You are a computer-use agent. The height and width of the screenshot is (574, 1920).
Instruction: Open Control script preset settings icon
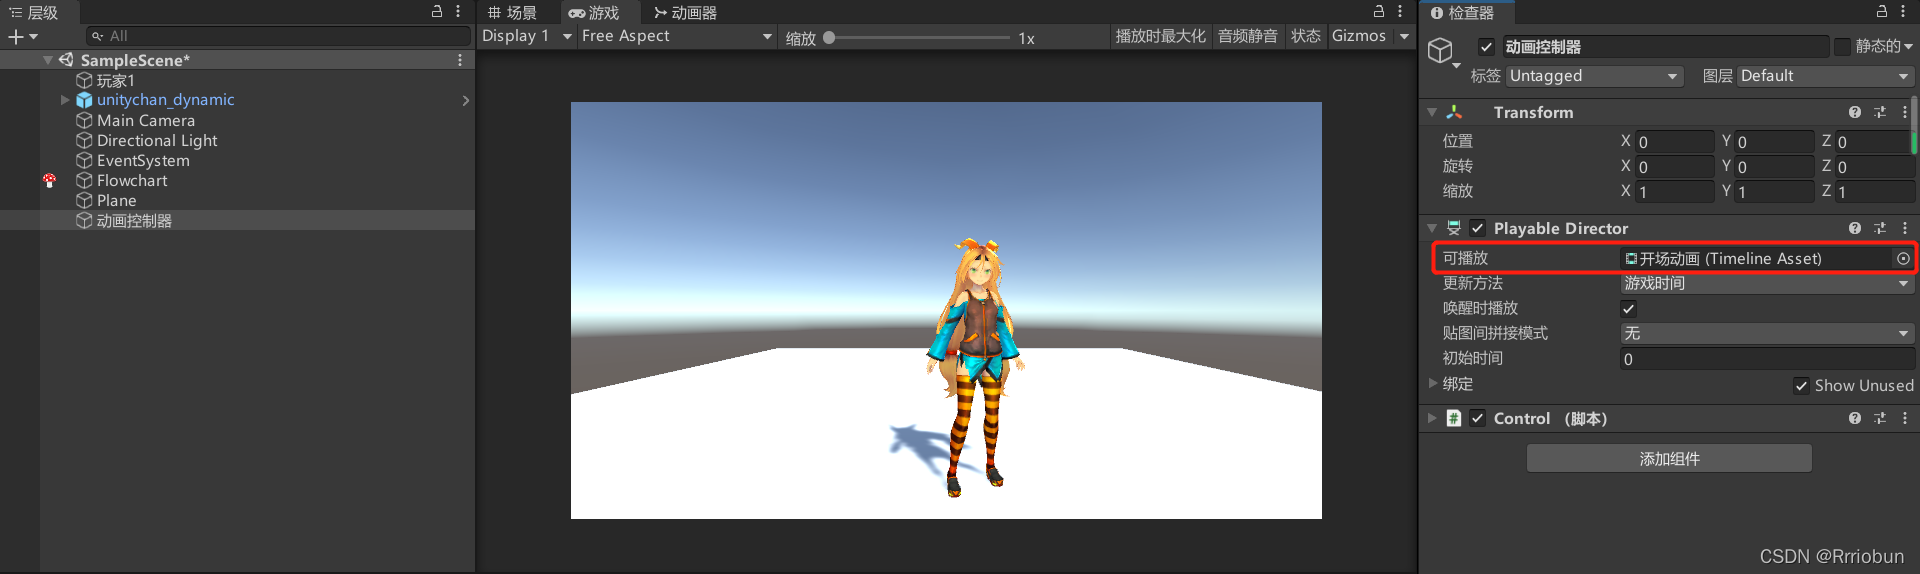tap(1880, 418)
